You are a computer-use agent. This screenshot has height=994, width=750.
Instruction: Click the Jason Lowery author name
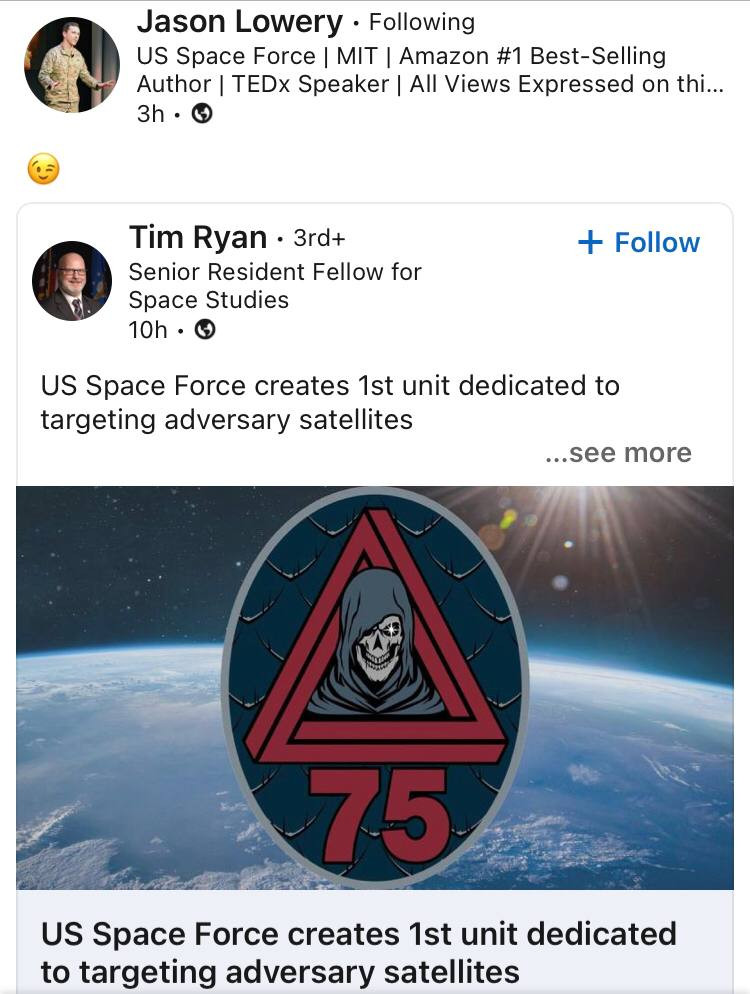[239, 21]
